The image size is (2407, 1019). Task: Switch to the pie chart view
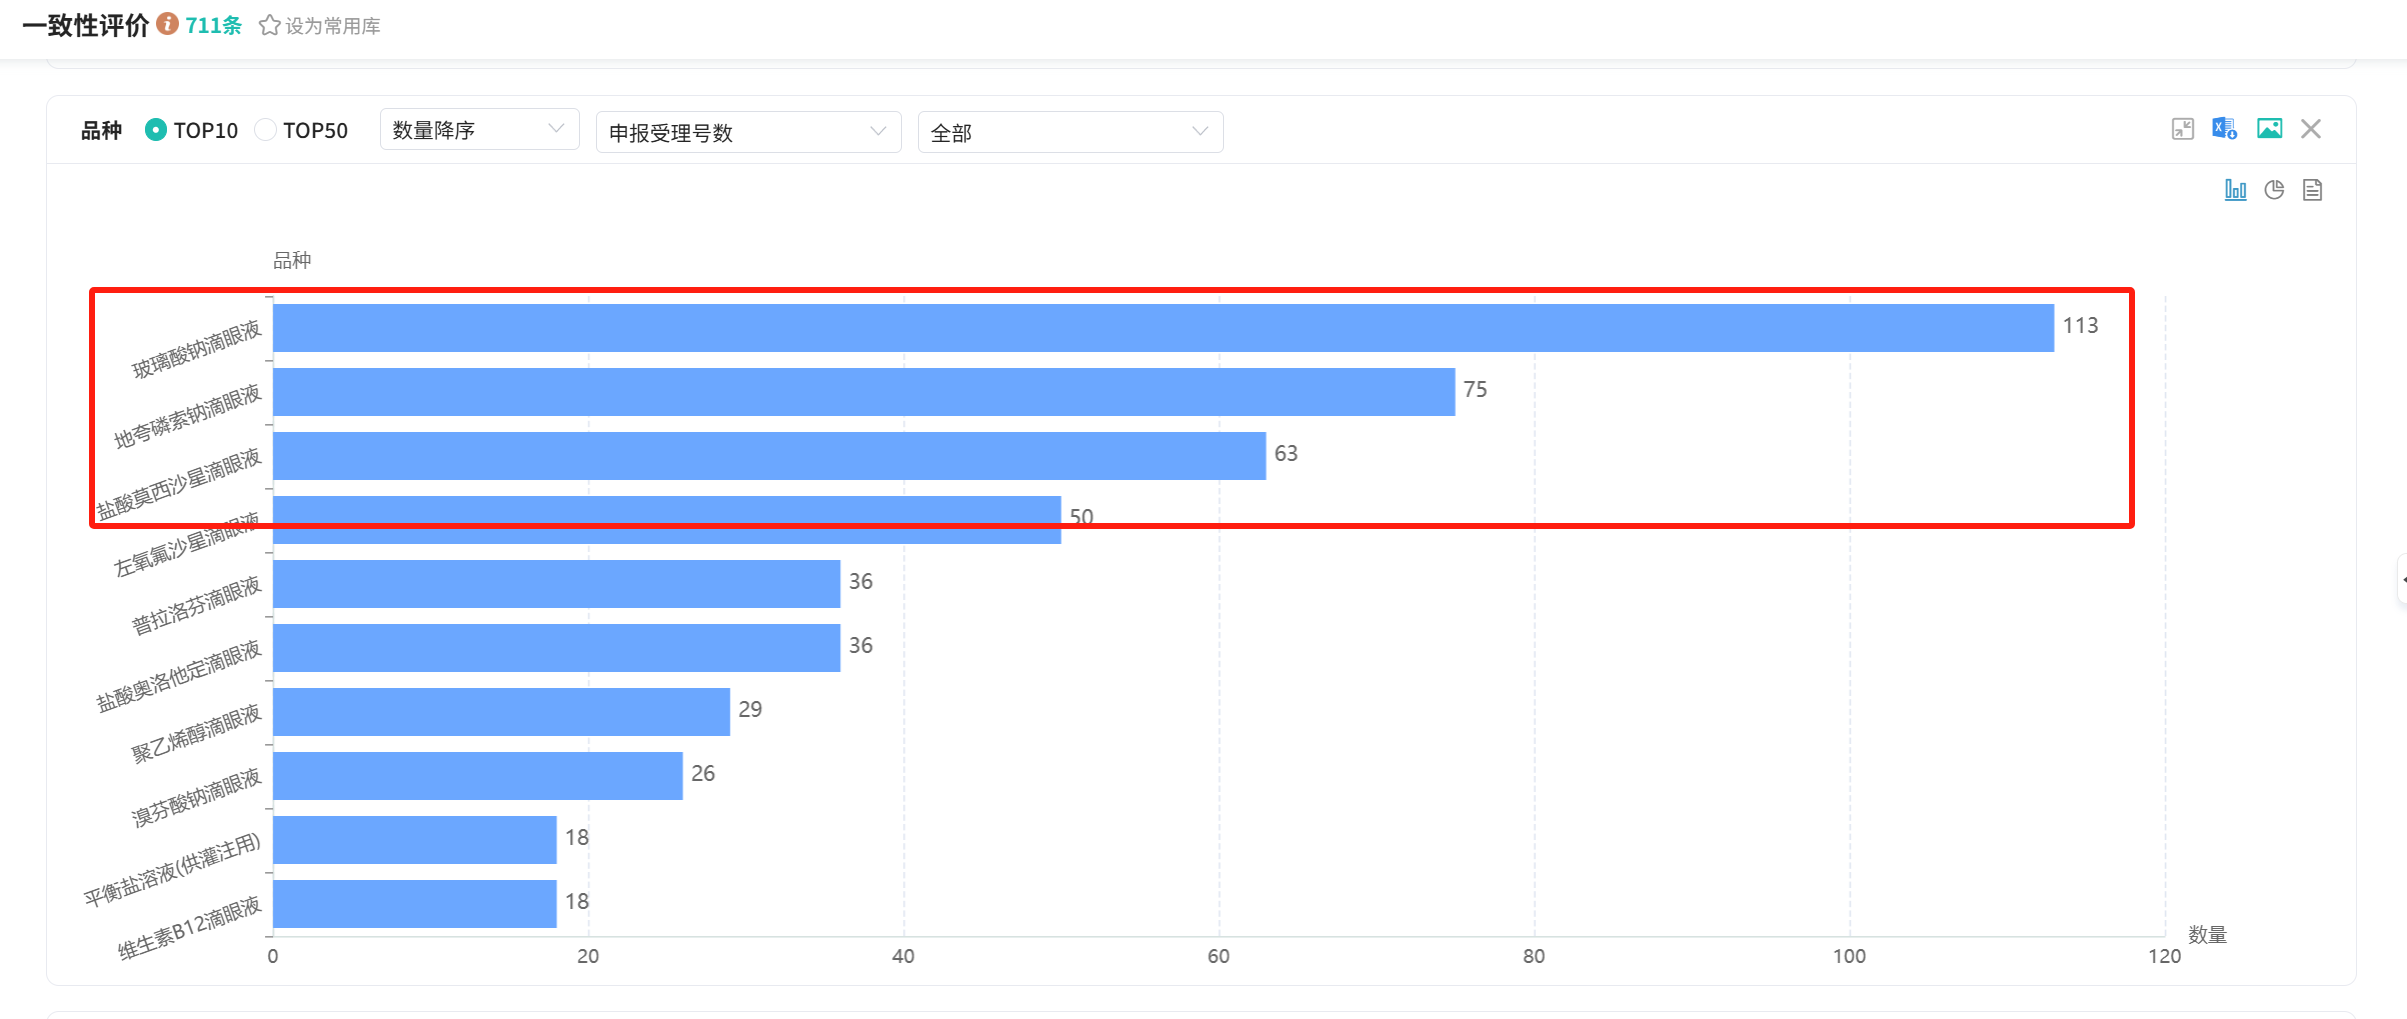pos(2274,190)
